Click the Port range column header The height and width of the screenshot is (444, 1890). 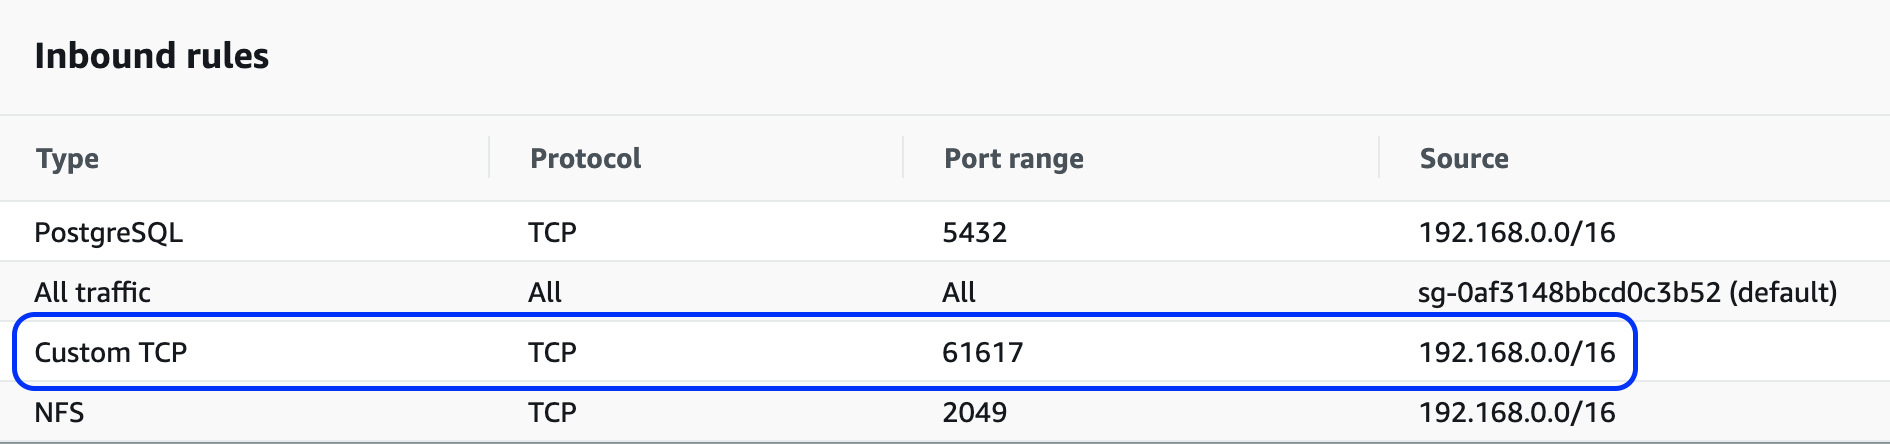point(1013,159)
